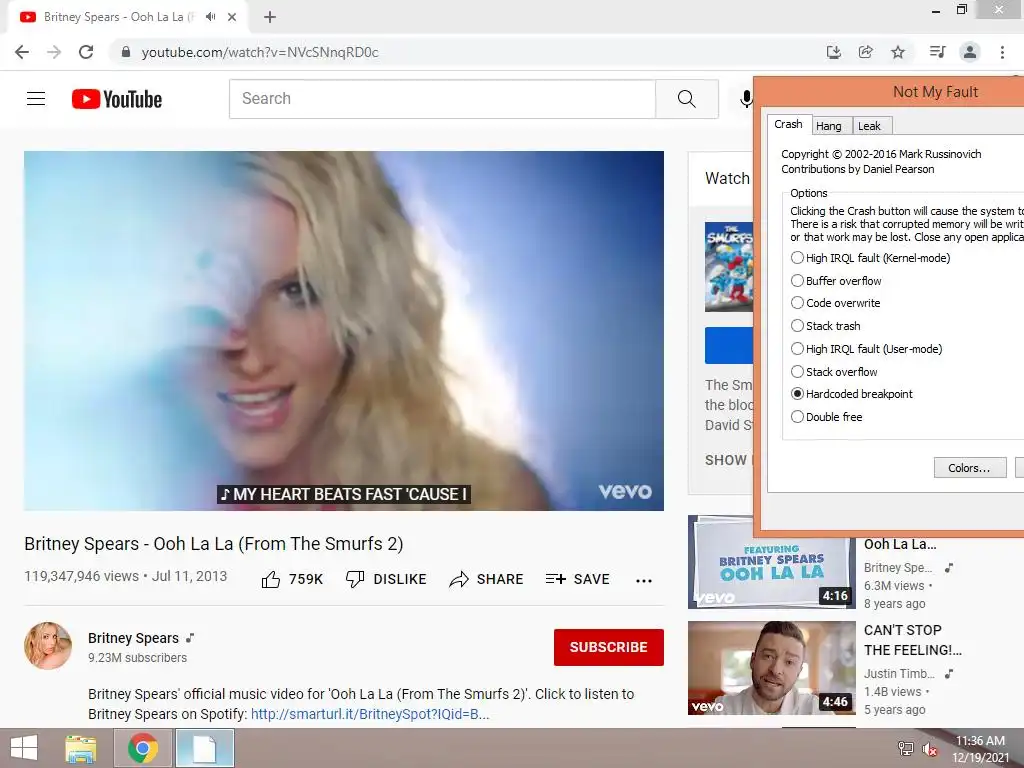The width and height of the screenshot is (1024, 768).
Task: Click the video title 'Britney Spears - Ooh La La'
Action: pos(214,543)
